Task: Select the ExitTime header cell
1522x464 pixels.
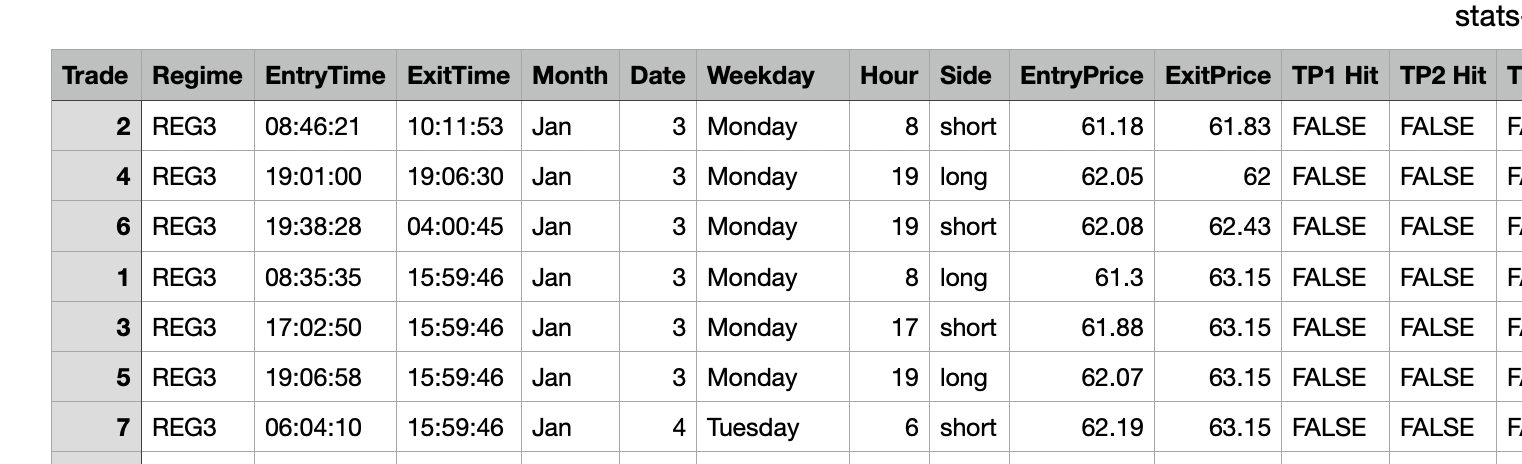Action: 458,76
